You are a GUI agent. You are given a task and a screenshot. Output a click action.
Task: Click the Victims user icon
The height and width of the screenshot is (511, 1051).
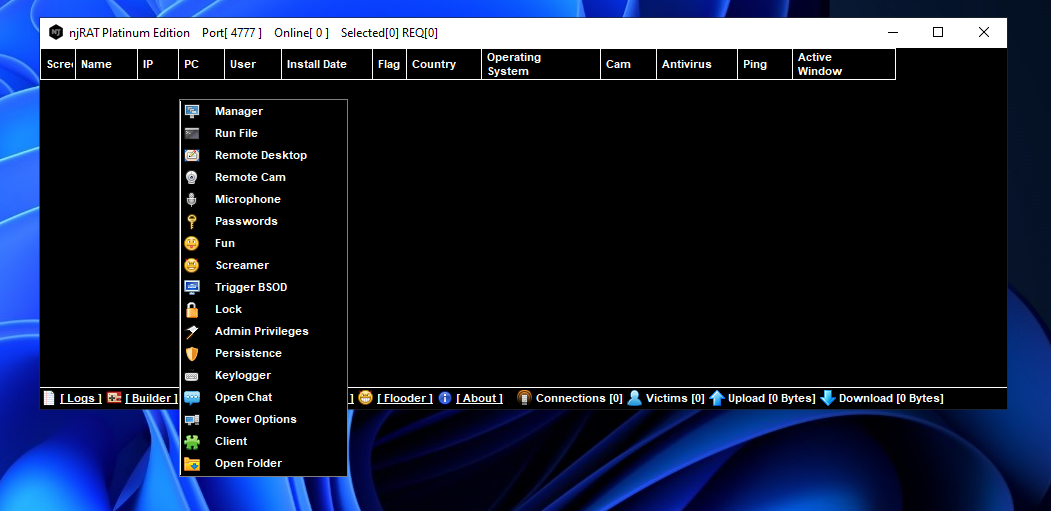point(634,398)
